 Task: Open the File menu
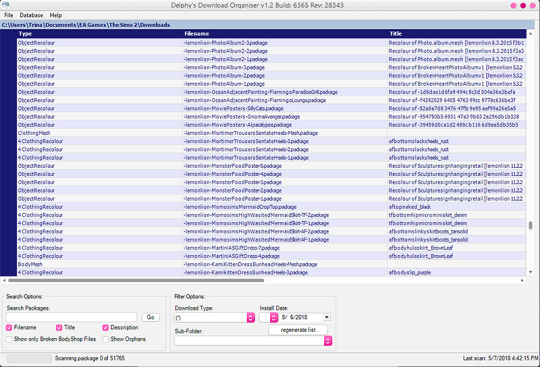pos(9,15)
